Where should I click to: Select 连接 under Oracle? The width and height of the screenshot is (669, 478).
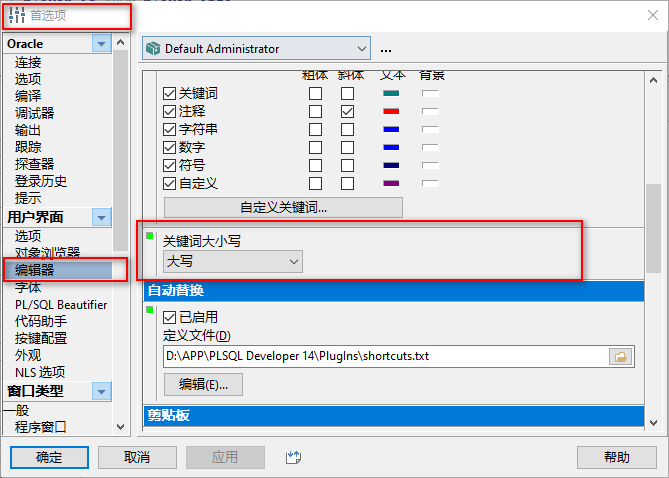28,62
